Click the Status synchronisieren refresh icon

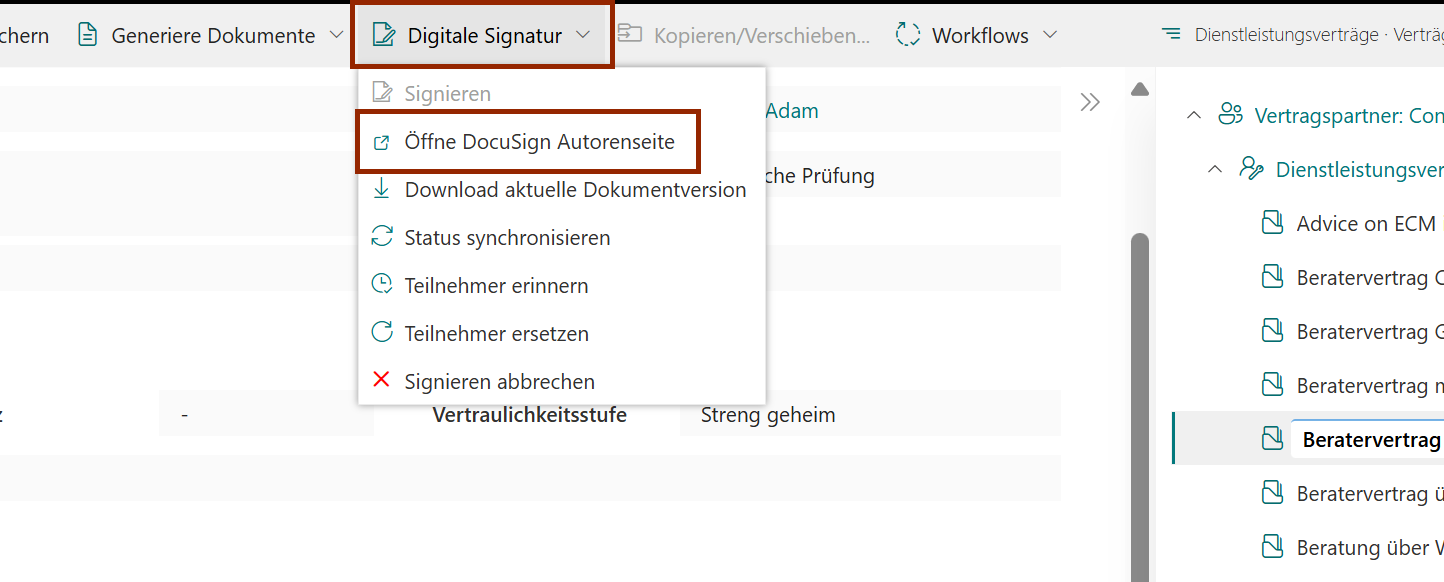pyautogui.click(x=382, y=237)
